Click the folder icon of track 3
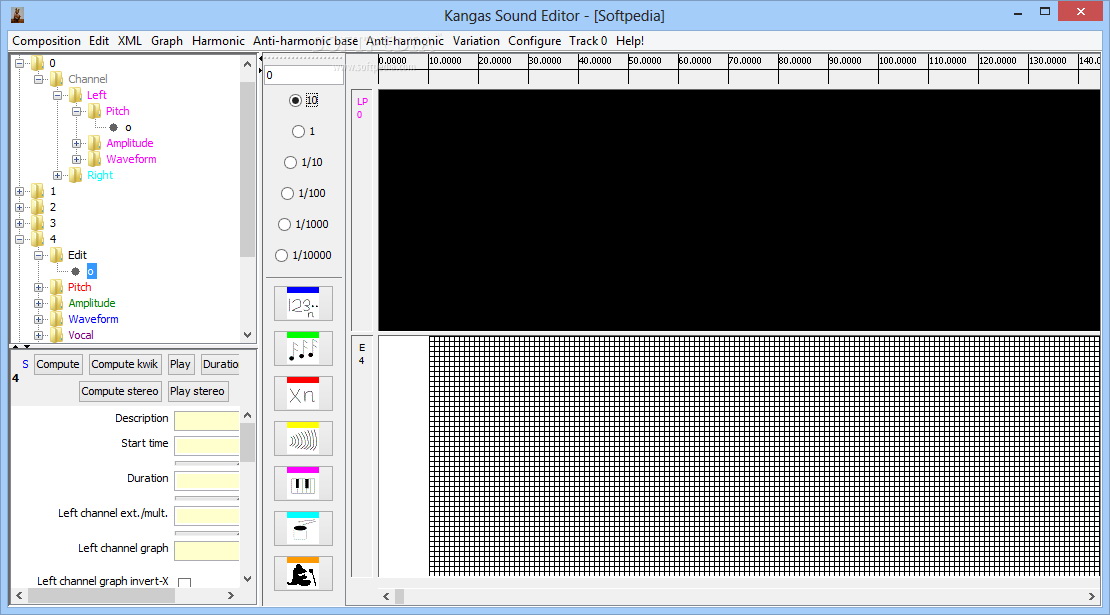 [x=38, y=223]
